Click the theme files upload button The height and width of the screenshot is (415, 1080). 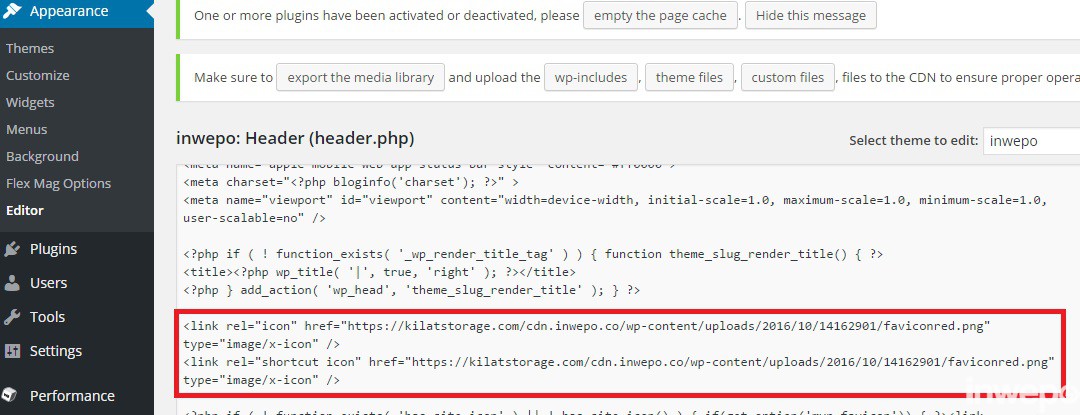point(689,77)
